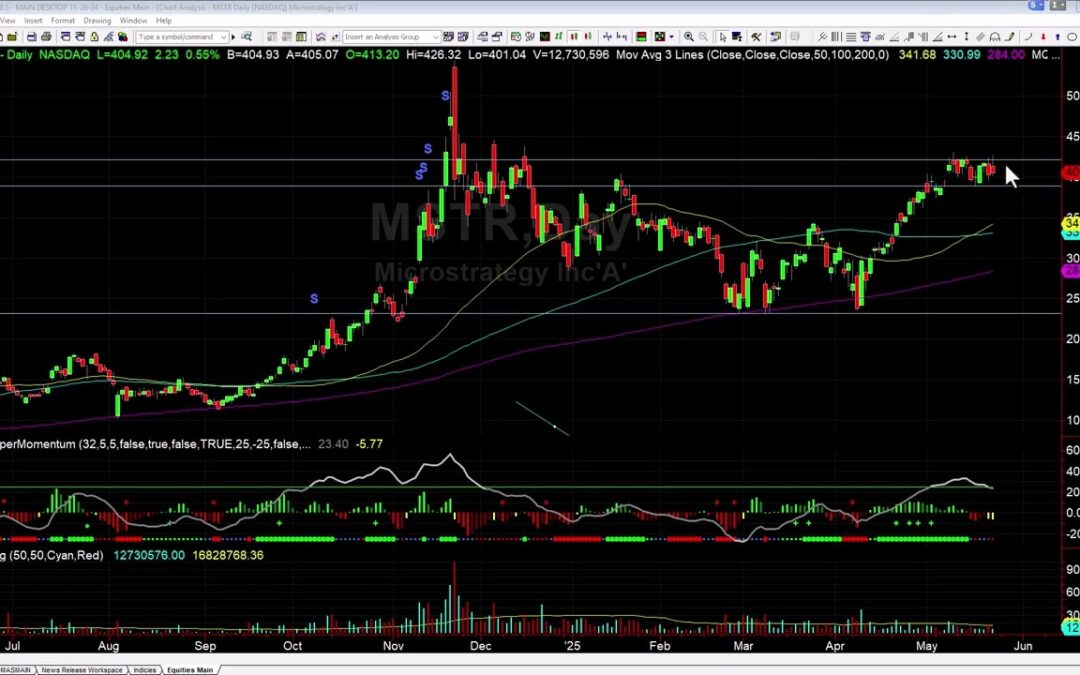Expand the symbol/command box dropdown arrow
1080x675 pixels.
point(224,37)
